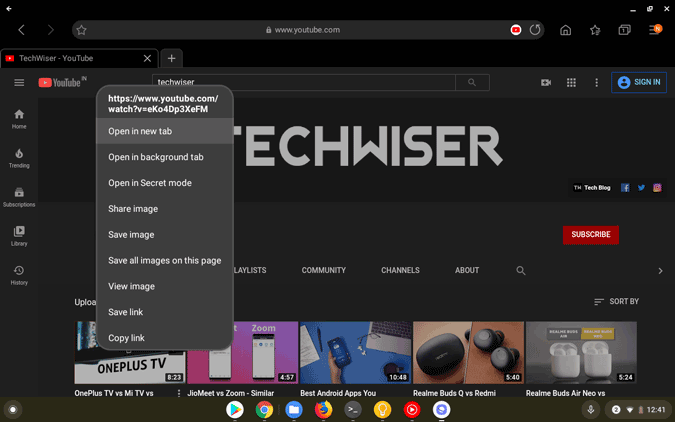675x422 pixels.
Task: Open YouTube settings three-dot menu
Action: (596, 82)
